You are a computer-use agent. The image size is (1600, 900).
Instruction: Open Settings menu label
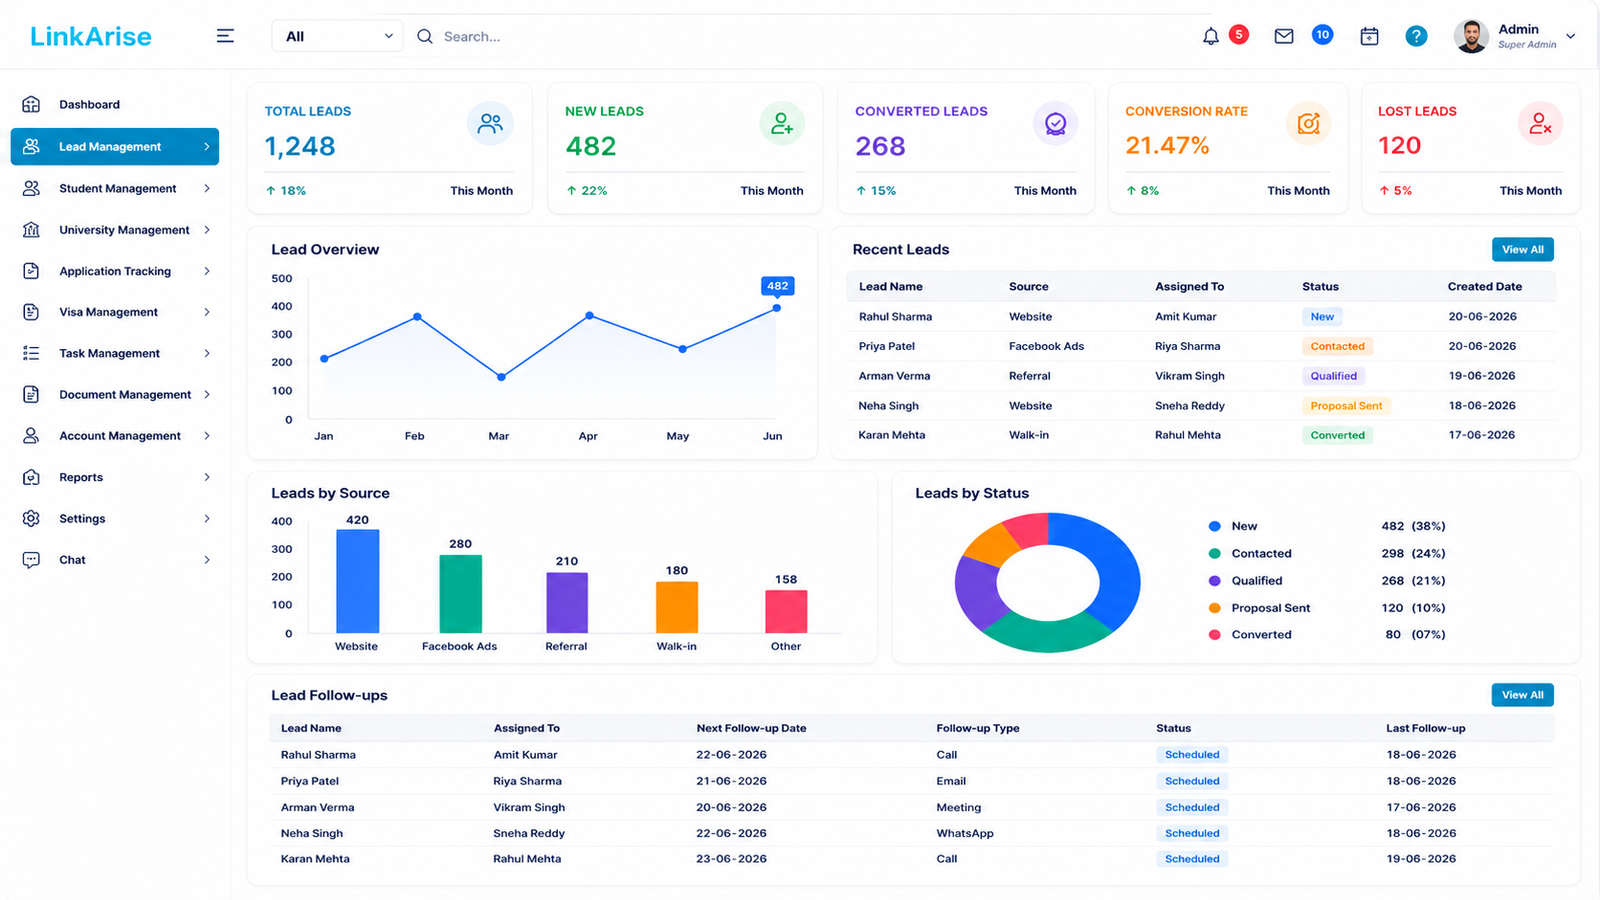pos(82,519)
